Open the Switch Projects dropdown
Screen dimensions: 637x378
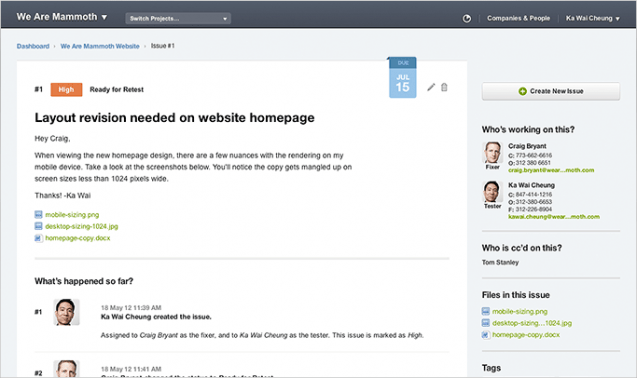[x=178, y=18]
